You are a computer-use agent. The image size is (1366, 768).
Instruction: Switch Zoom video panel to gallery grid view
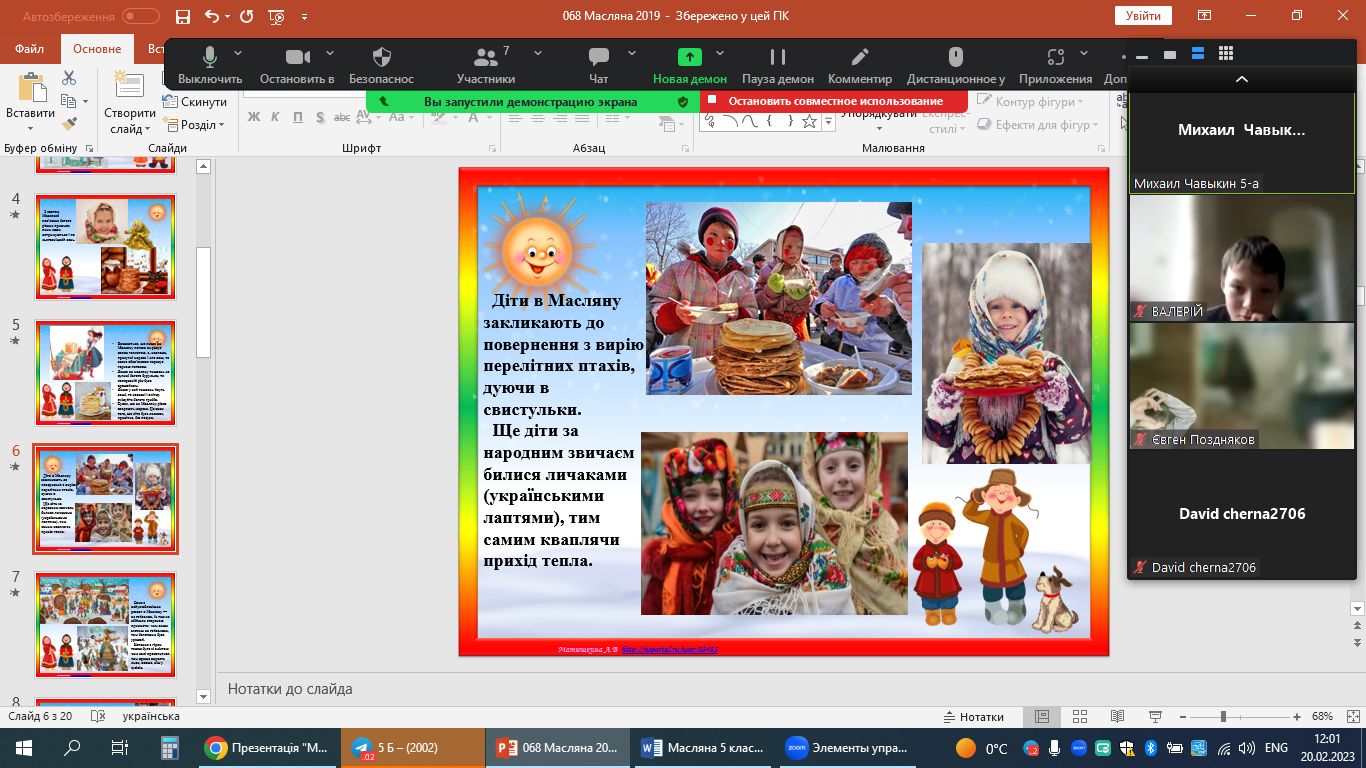(x=1226, y=54)
